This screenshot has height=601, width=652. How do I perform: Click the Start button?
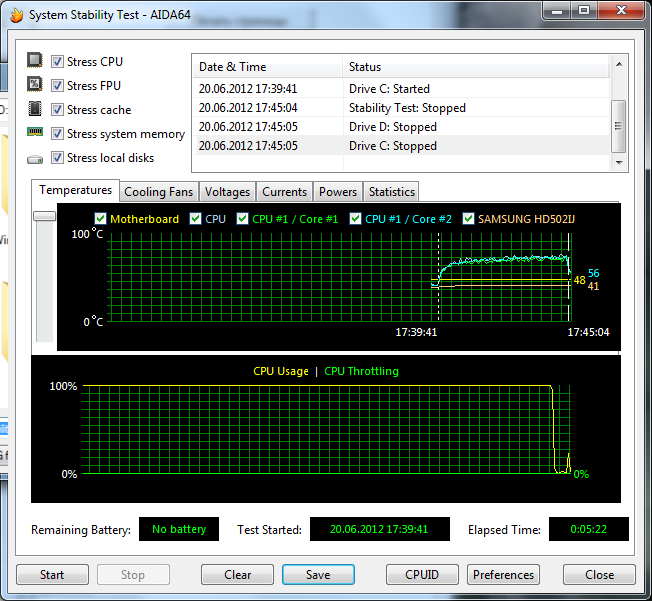[x=52, y=575]
